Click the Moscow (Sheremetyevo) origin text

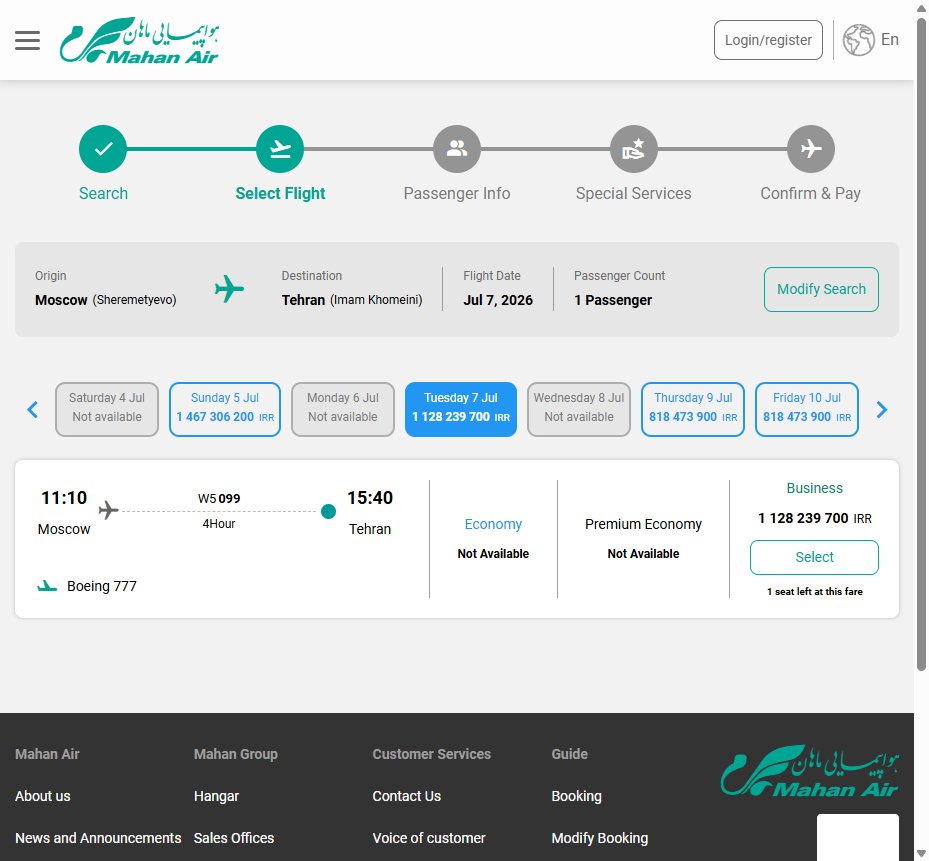[105, 300]
